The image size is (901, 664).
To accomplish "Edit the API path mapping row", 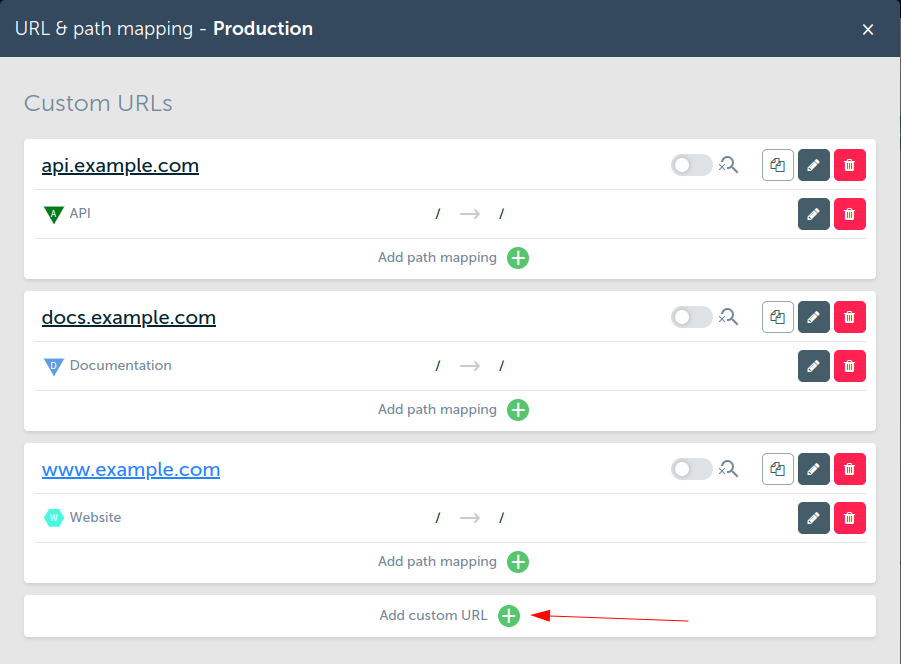I will tap(814, 214).
